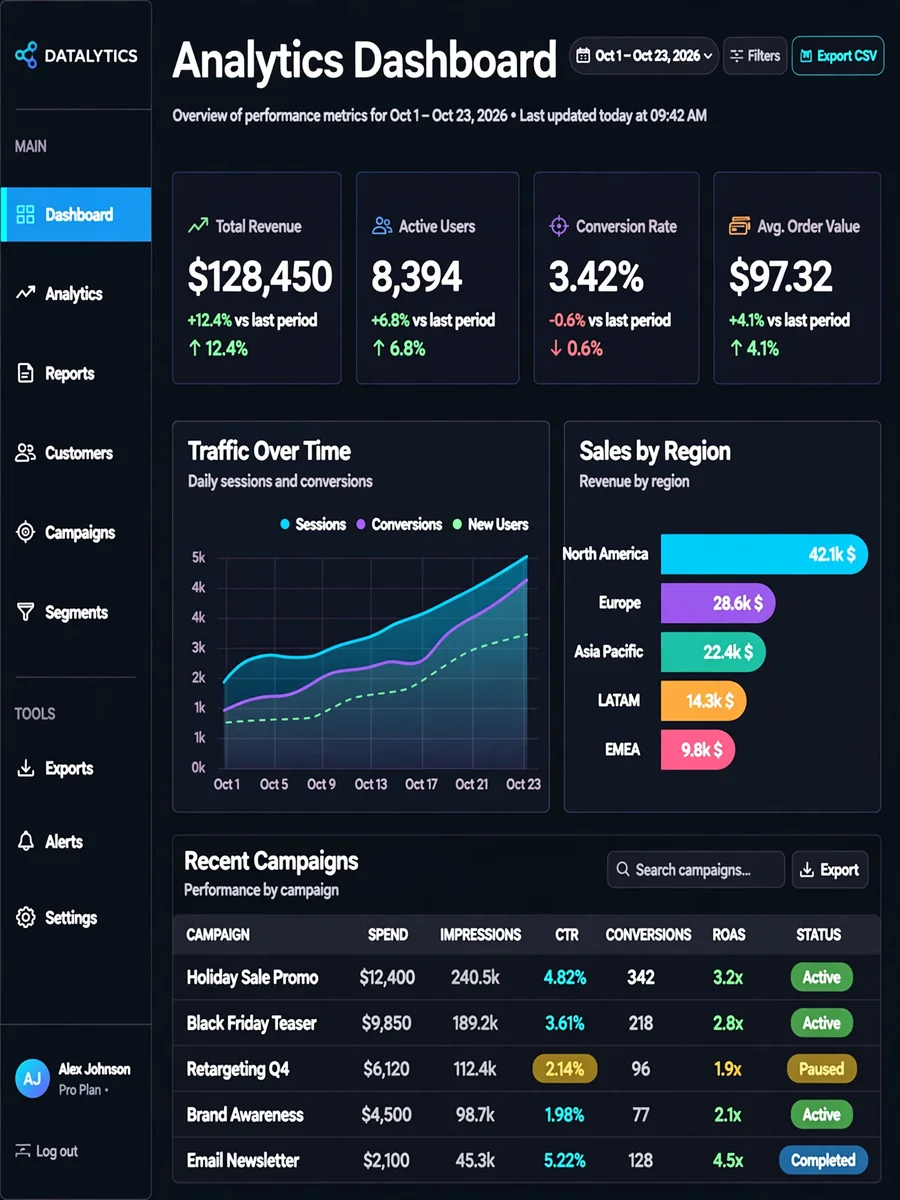The width and height of the screenshot is (900, 1200).
Task: Click the $128,450 Total Revenue value
Action: 260,277
